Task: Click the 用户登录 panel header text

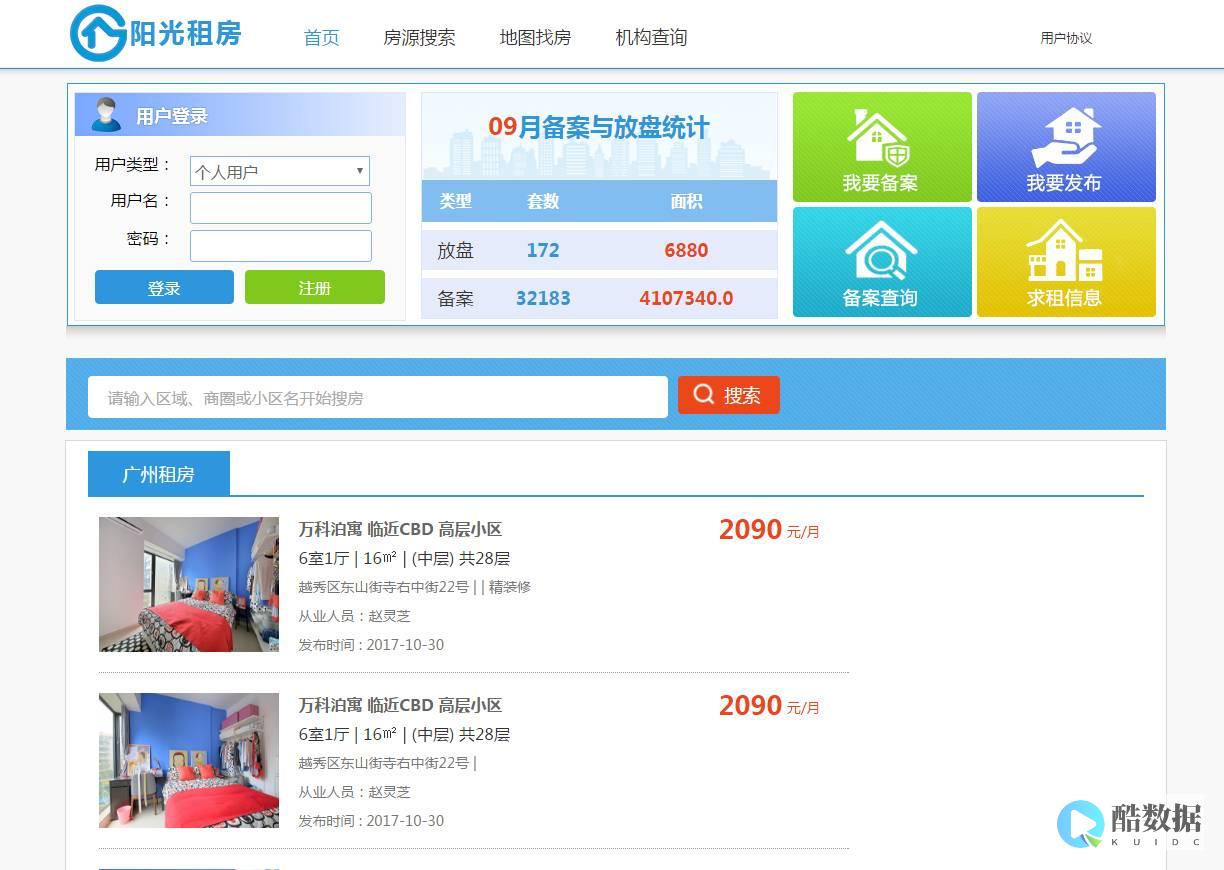Action: pyautogui.click(x=172, y=116)
